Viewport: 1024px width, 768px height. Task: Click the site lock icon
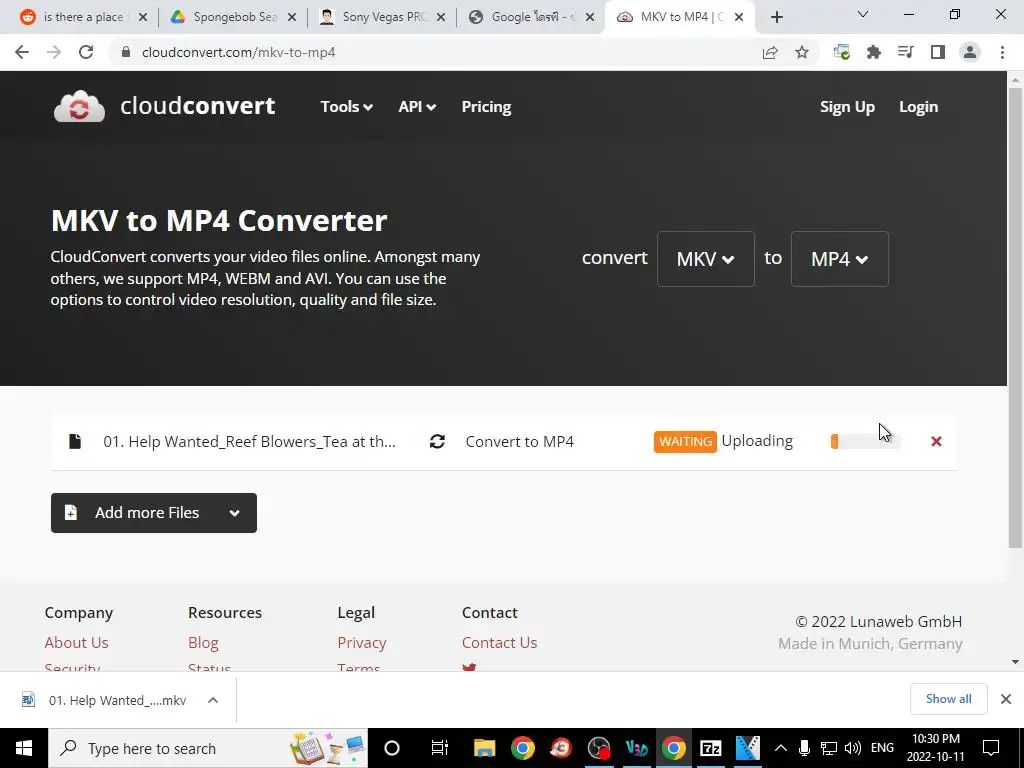pyautogui.click(x=126, y=52)
